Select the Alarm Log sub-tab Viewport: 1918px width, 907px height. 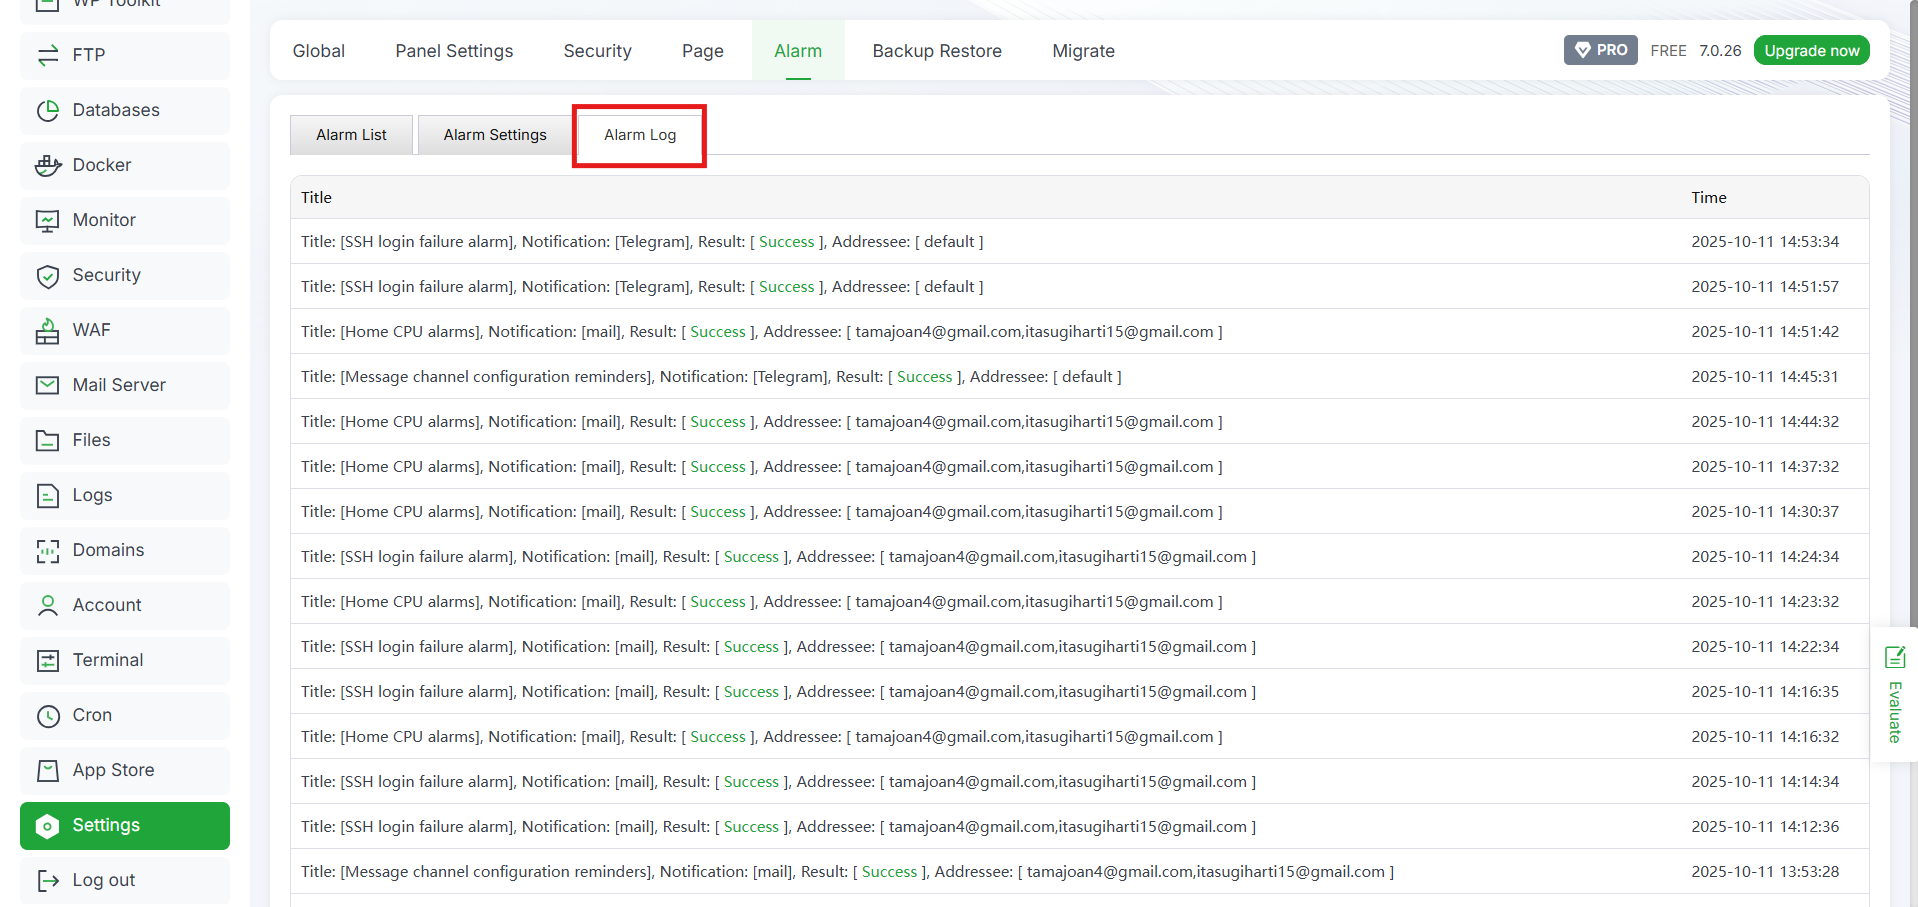(640, 135)
